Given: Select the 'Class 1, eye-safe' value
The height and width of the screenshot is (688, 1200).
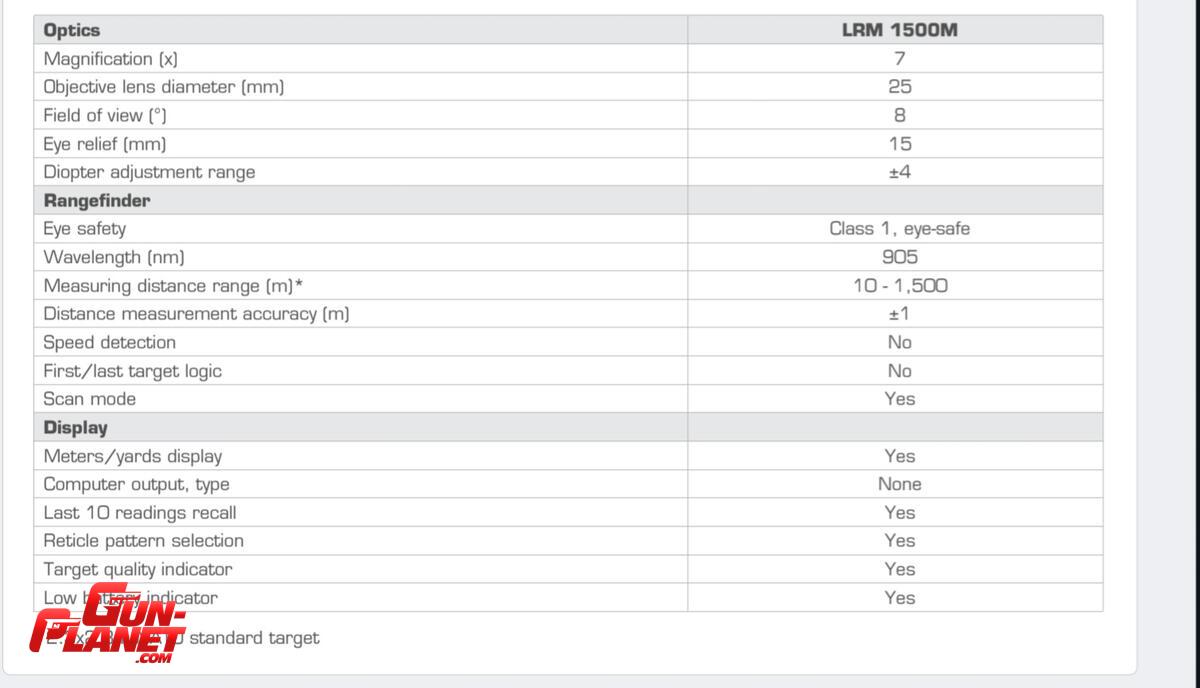Looking at the screenshot, I should 899,228.
